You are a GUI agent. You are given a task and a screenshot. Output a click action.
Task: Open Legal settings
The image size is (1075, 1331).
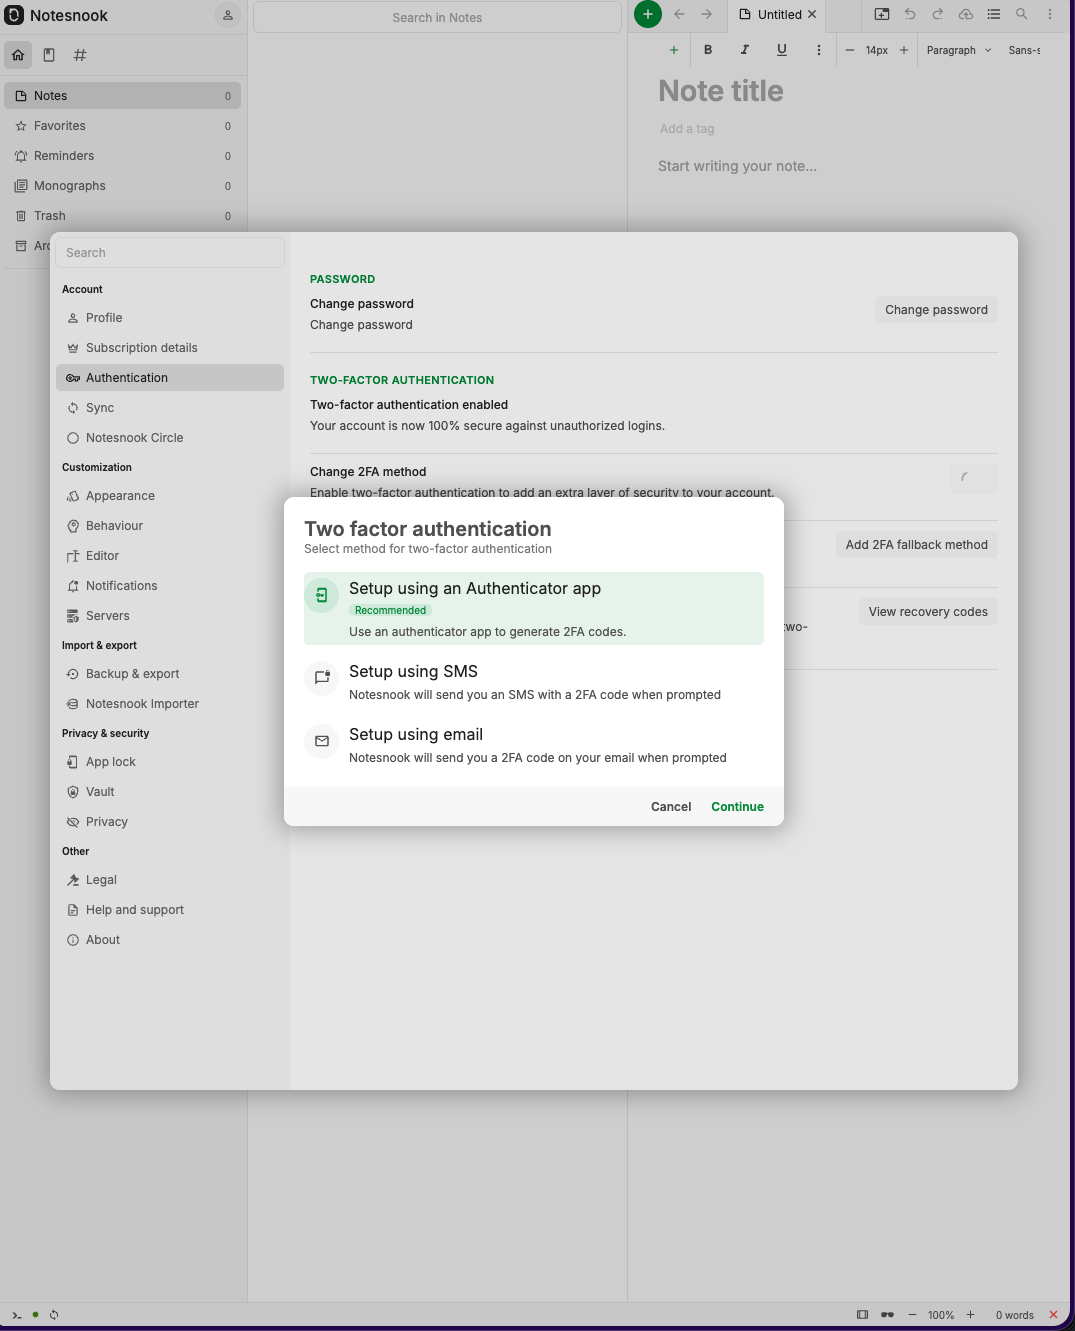point(170,880)
